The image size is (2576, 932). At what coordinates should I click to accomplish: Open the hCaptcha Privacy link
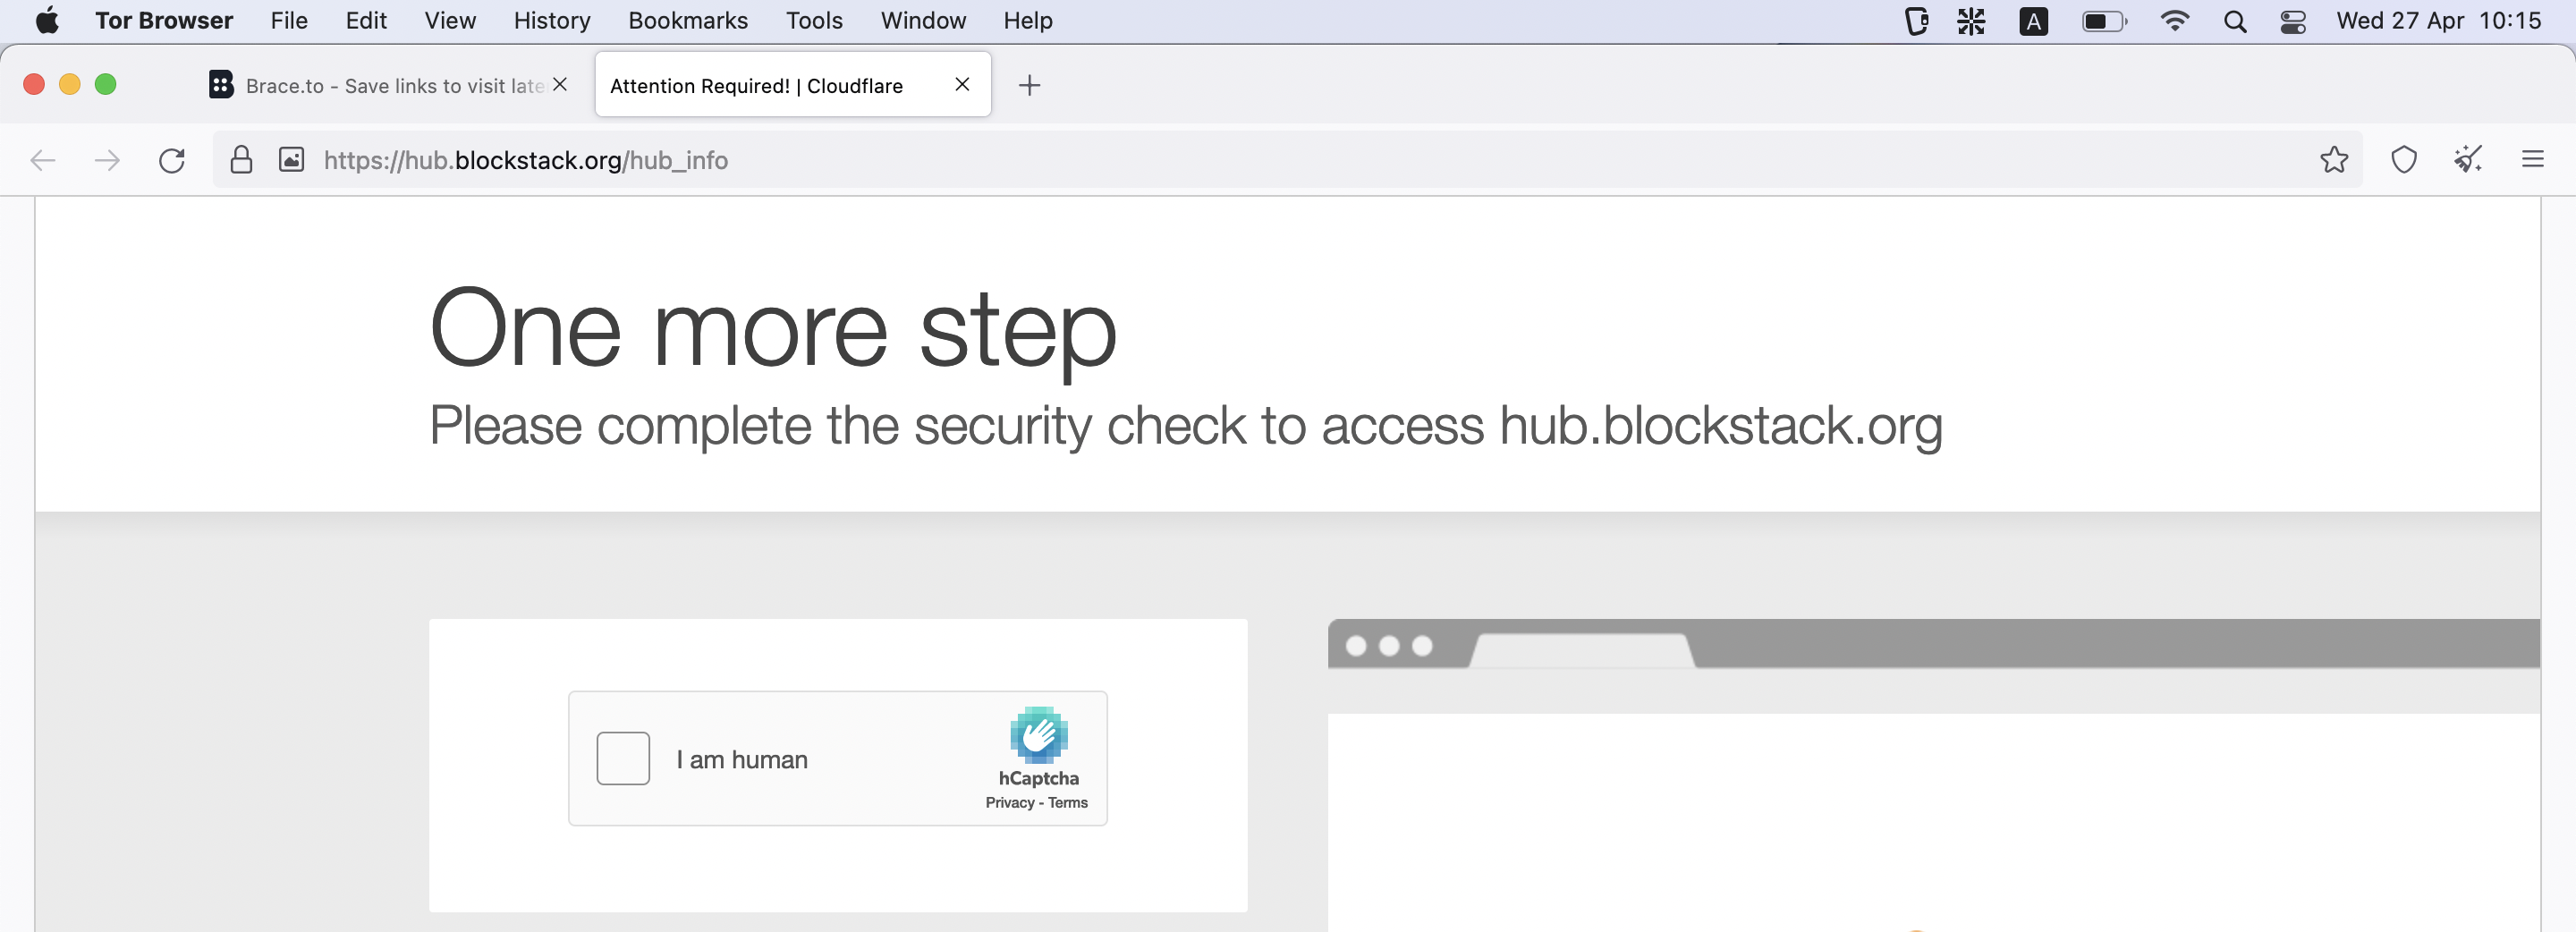1009,802
